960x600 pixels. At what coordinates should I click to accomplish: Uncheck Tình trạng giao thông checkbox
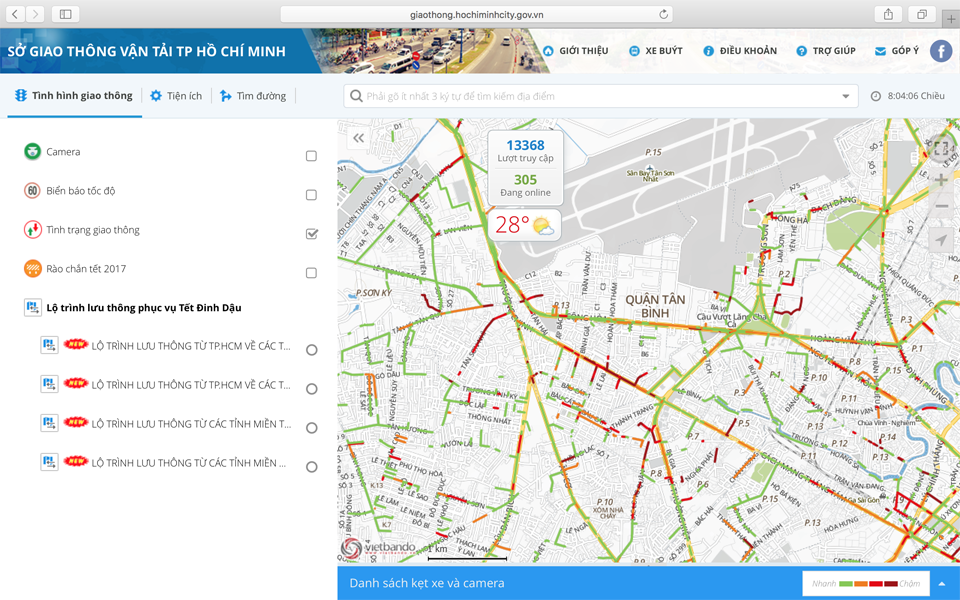coord(311,234)
